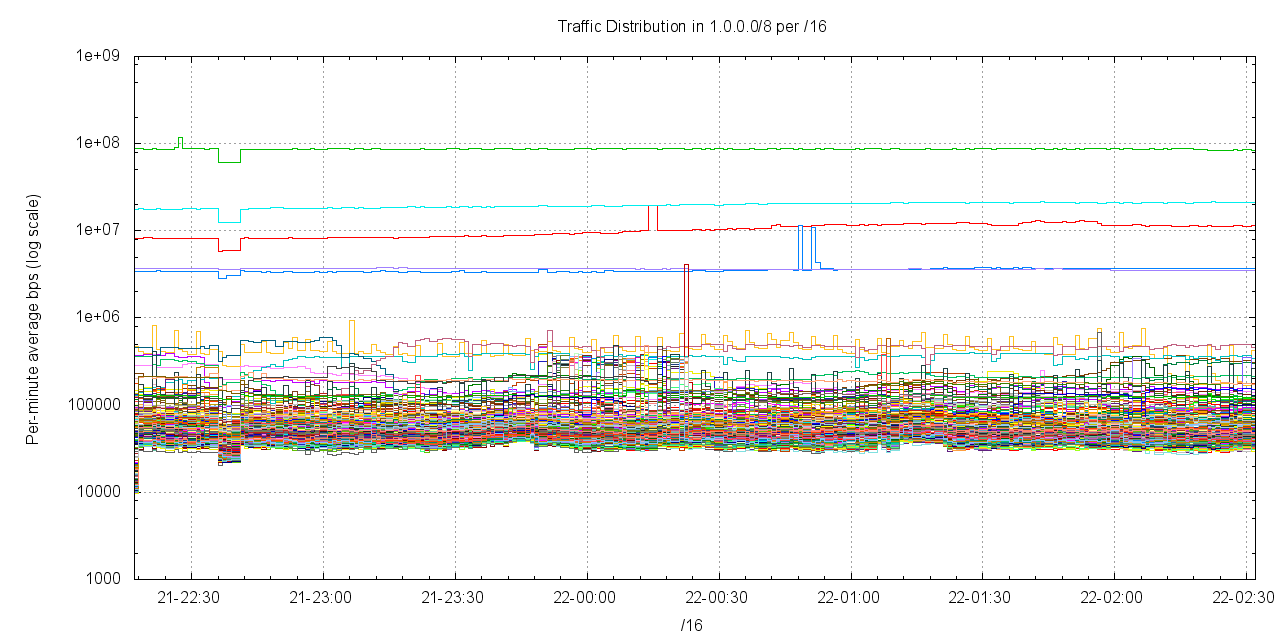Click the '/16' x-axis label below the chart
Image resolution: width=1280 pixels, height=640 pixels.
(691, 625)
